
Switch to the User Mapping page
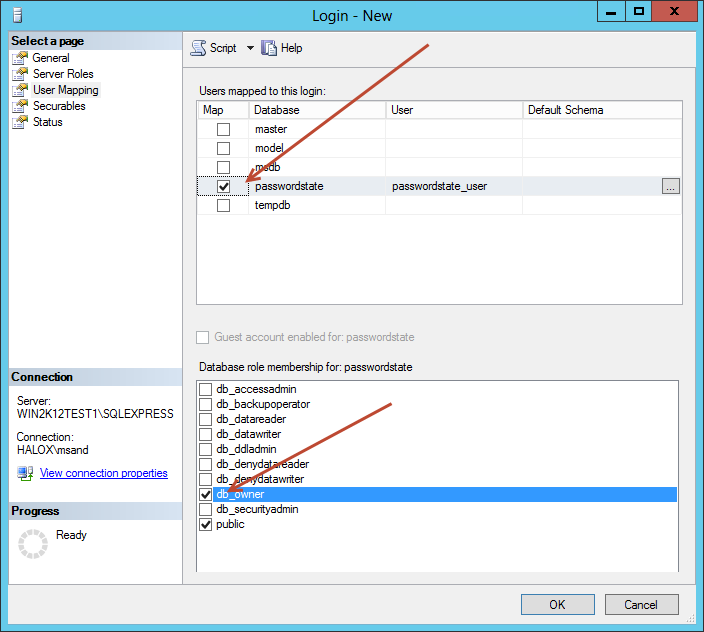(x=65, y=90)
